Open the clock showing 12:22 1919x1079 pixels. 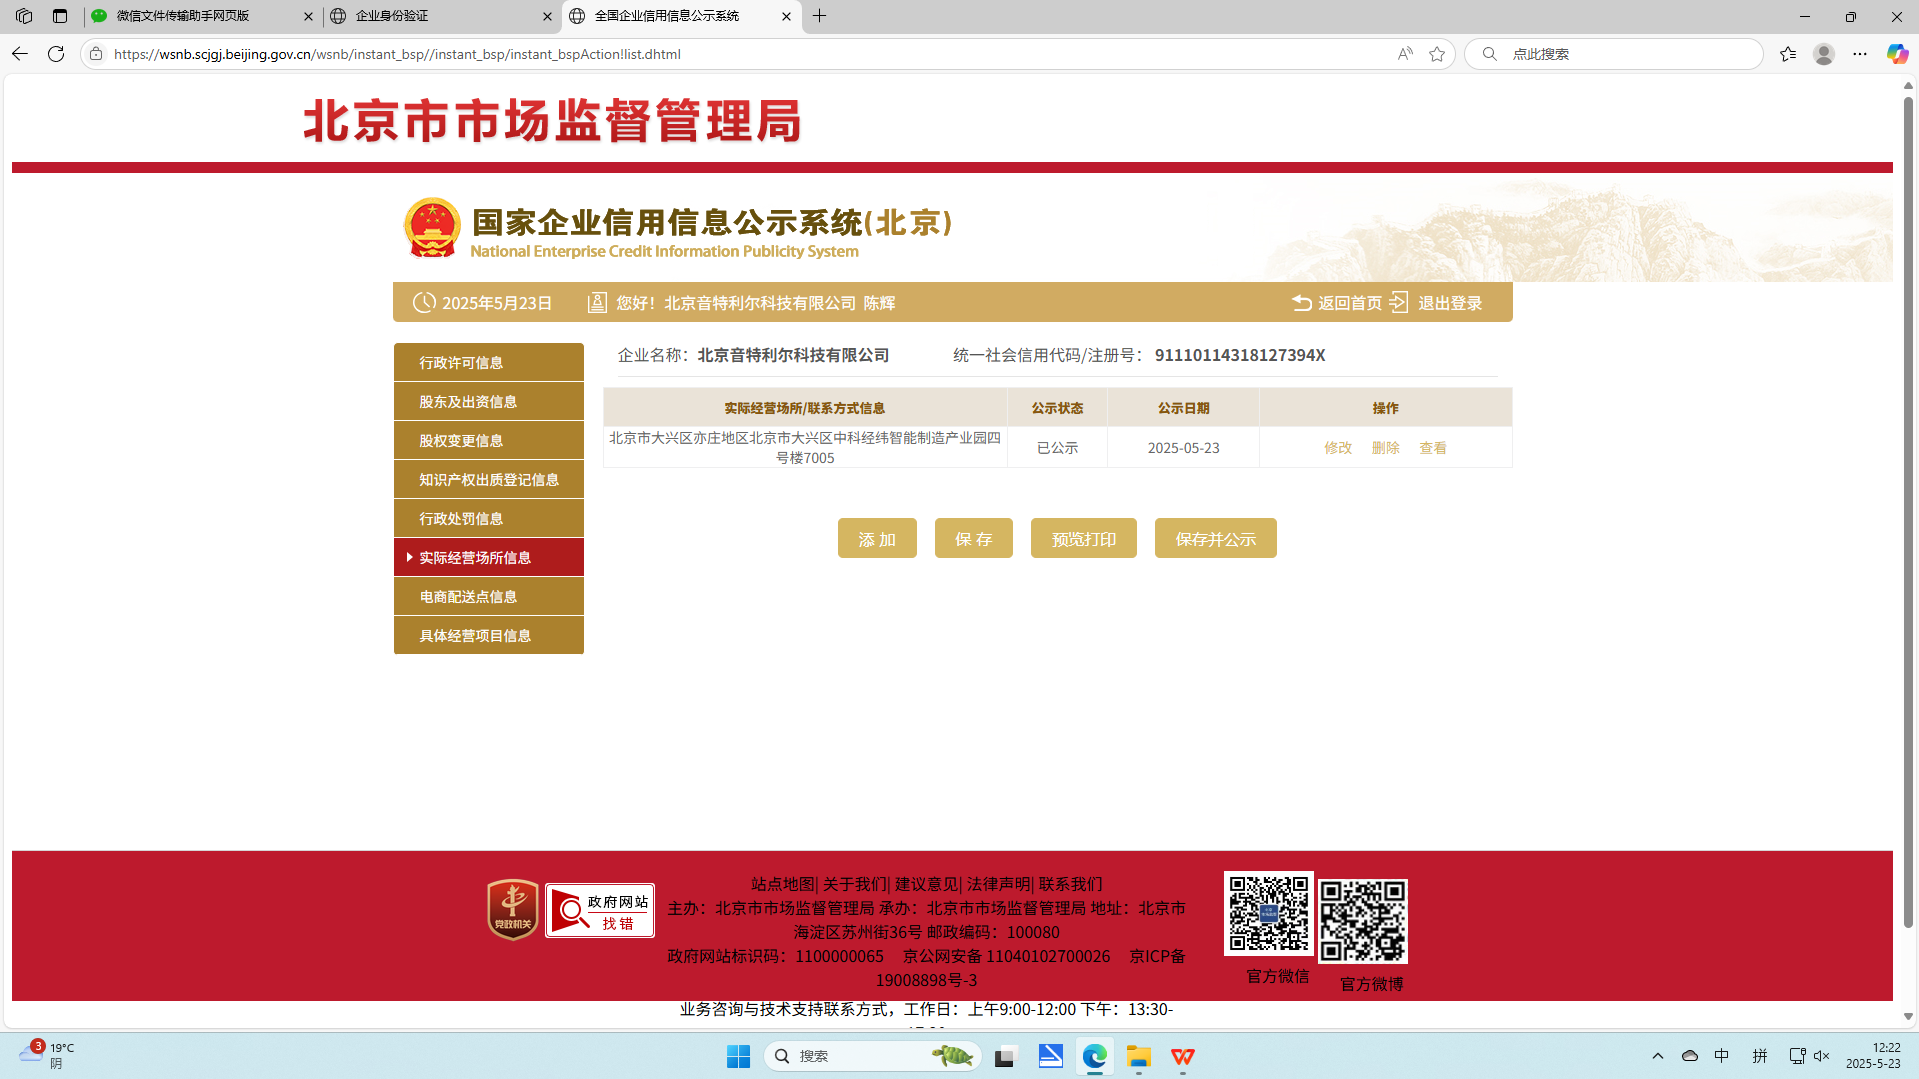(x=1874, y=1056)
